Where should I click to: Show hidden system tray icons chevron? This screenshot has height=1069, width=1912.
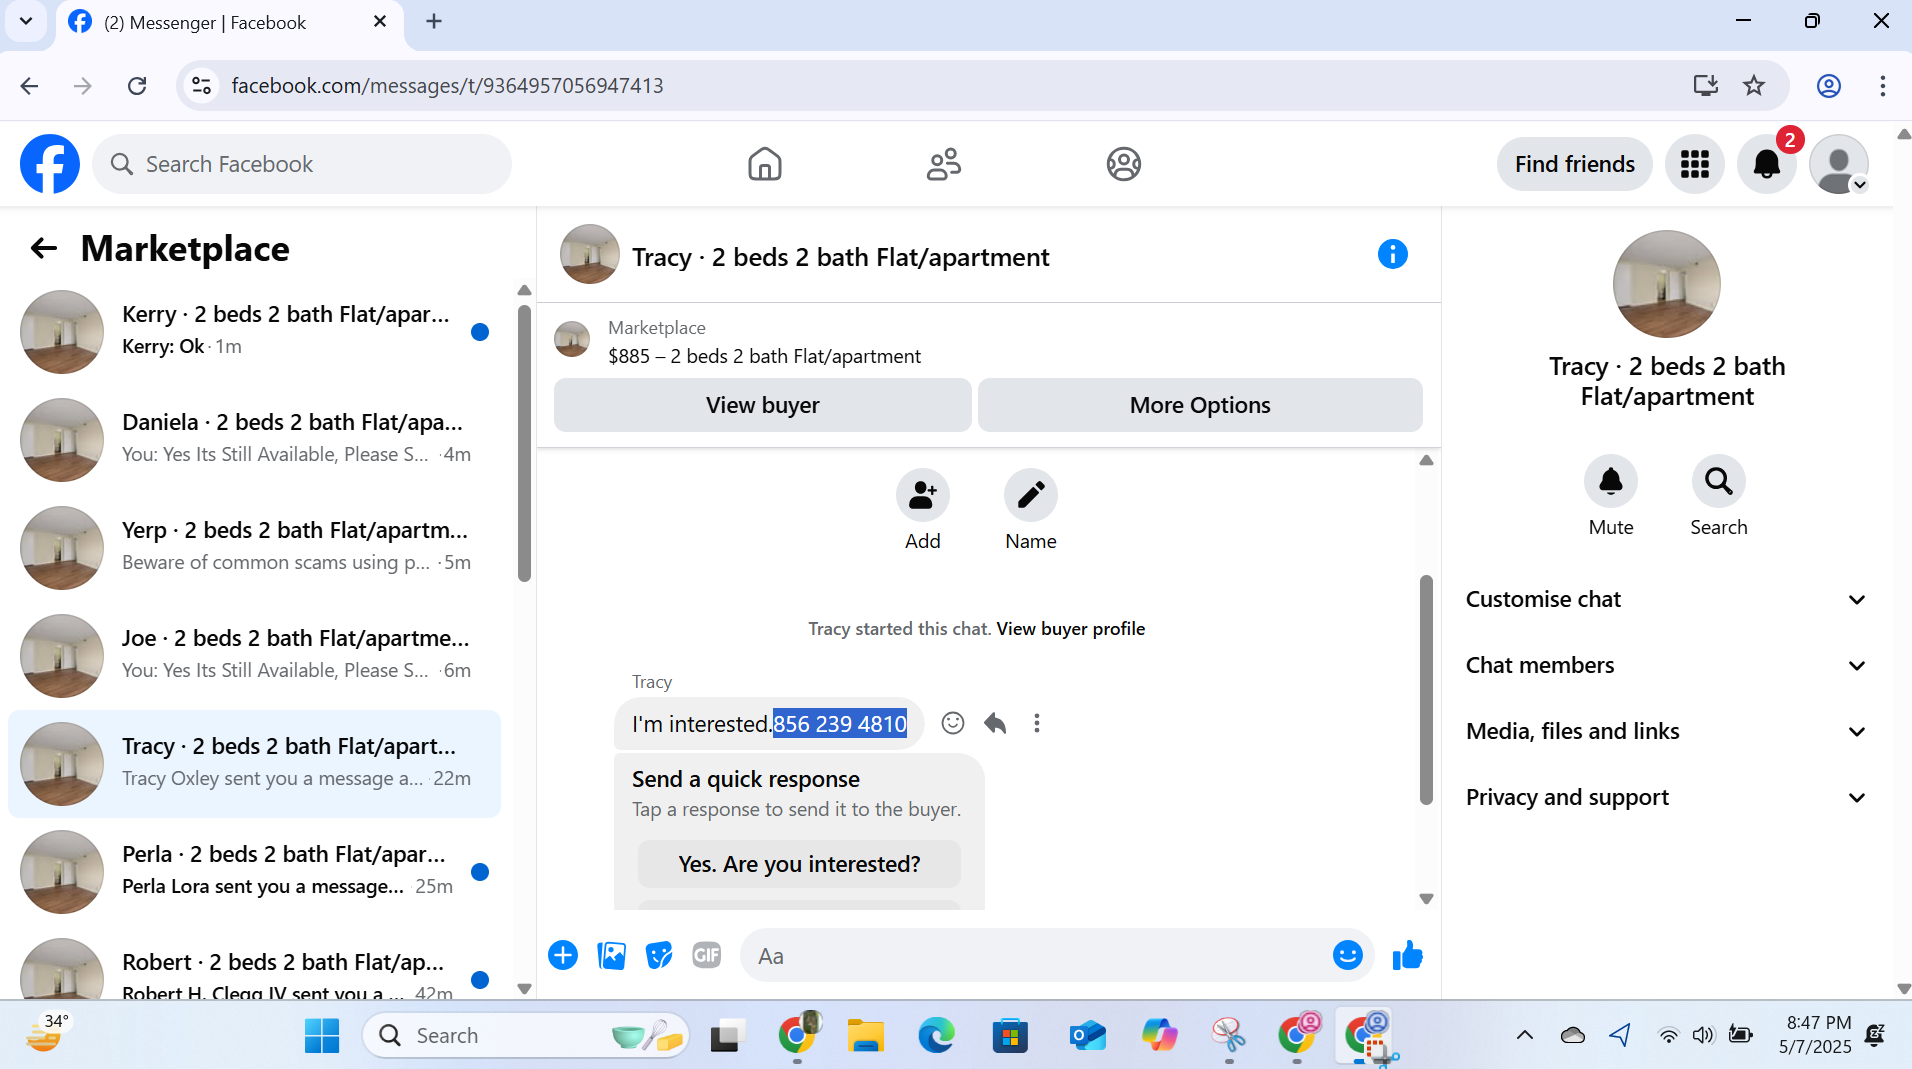coord(1524,1036)
